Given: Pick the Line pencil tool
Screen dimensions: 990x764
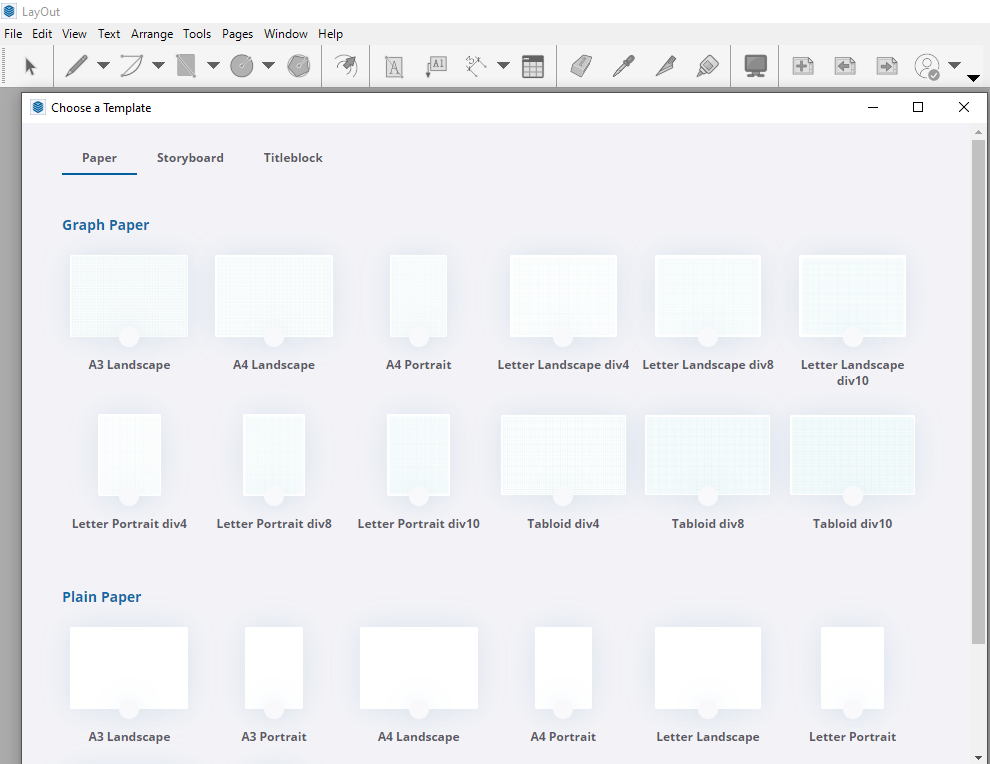Looking at the screenshot, I should [x=76, y=67].
